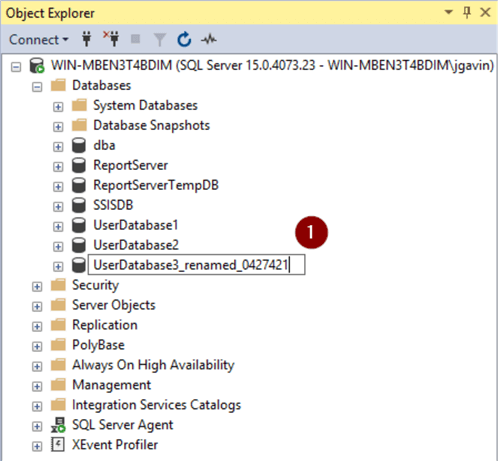Expand the Server Objects node
The image size is (498, 461).
(37, 307)
